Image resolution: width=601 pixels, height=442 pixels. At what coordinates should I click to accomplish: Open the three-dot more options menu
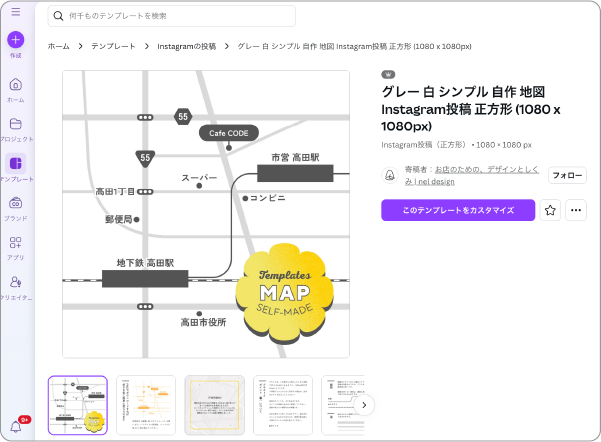coord(576,210)
